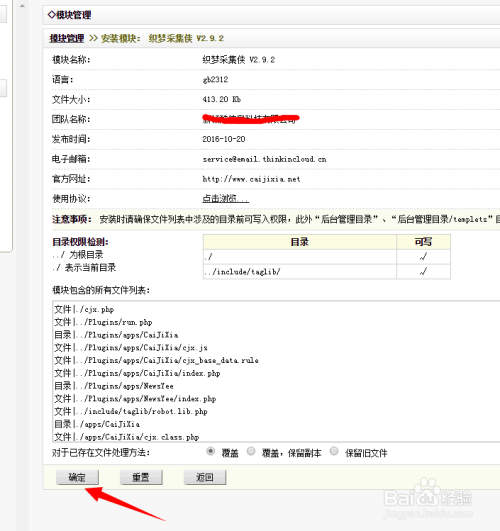Click the 重置 reset button
This screenshot has height=531, width=500.
(141, 477)
